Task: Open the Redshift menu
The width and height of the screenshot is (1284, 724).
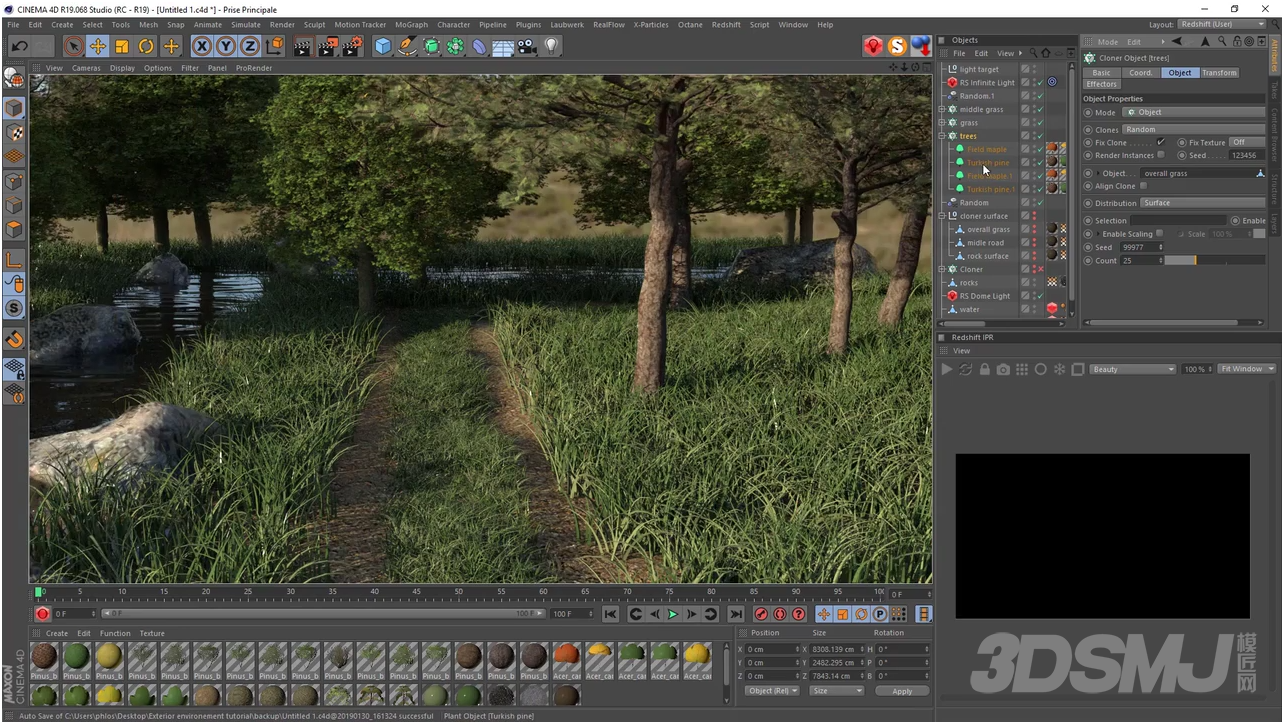Action: tap(726, 24)
